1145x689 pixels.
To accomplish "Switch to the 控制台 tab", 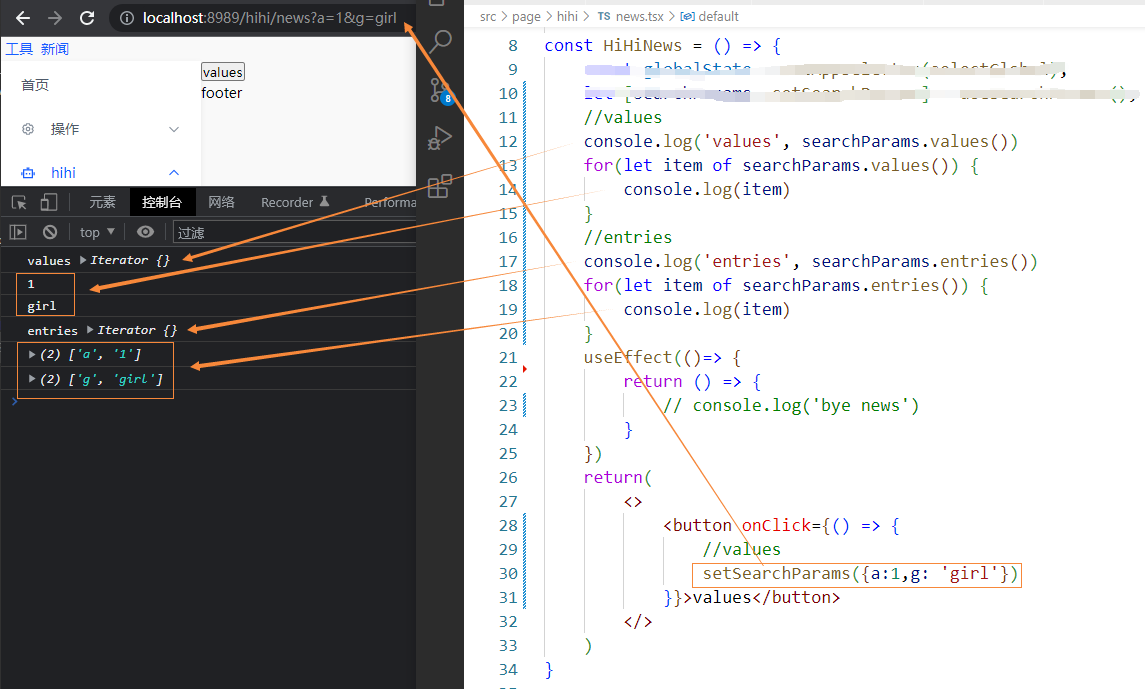I will click(161, 202).
